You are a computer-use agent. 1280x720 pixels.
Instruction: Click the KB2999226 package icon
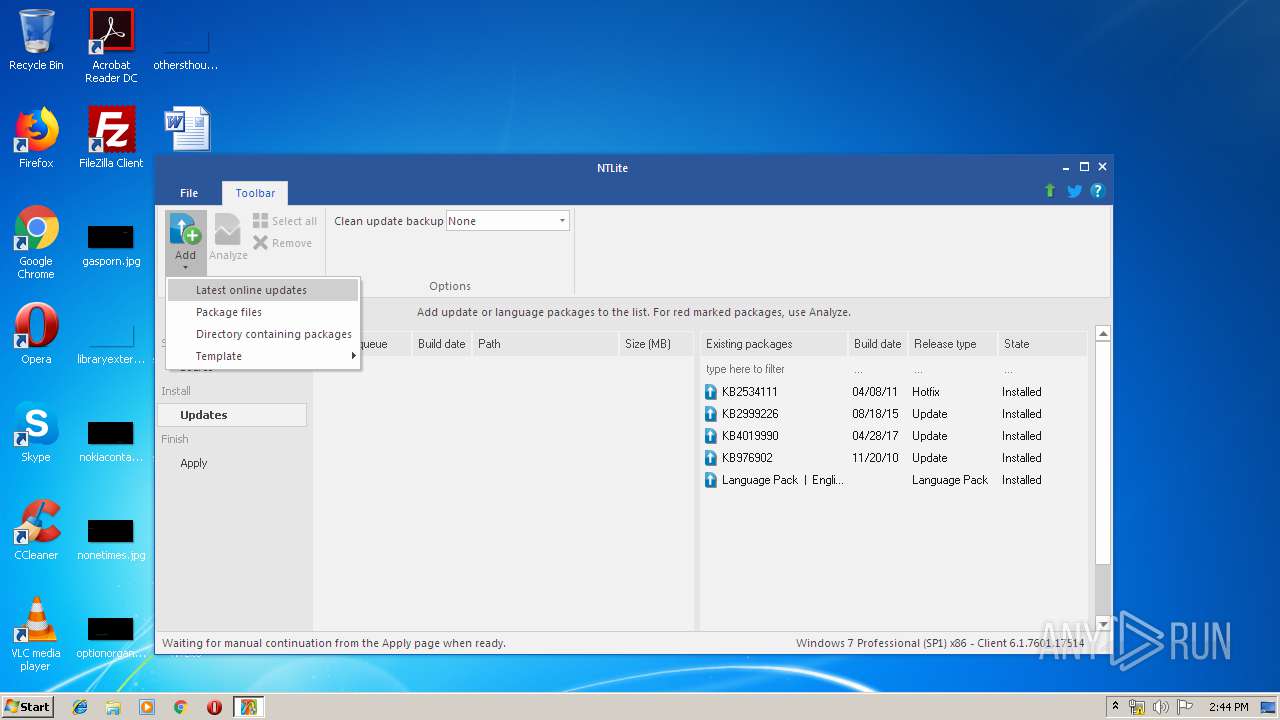(711, 414)
